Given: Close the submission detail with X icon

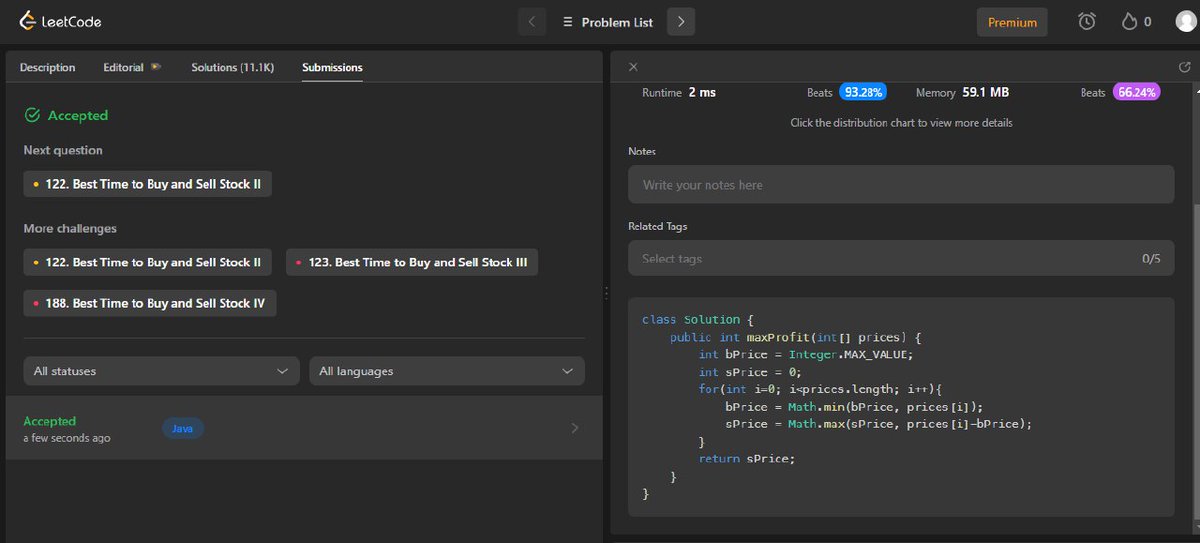Looking at the screenshot, I should pyautogui.click(x=633, y=67).
